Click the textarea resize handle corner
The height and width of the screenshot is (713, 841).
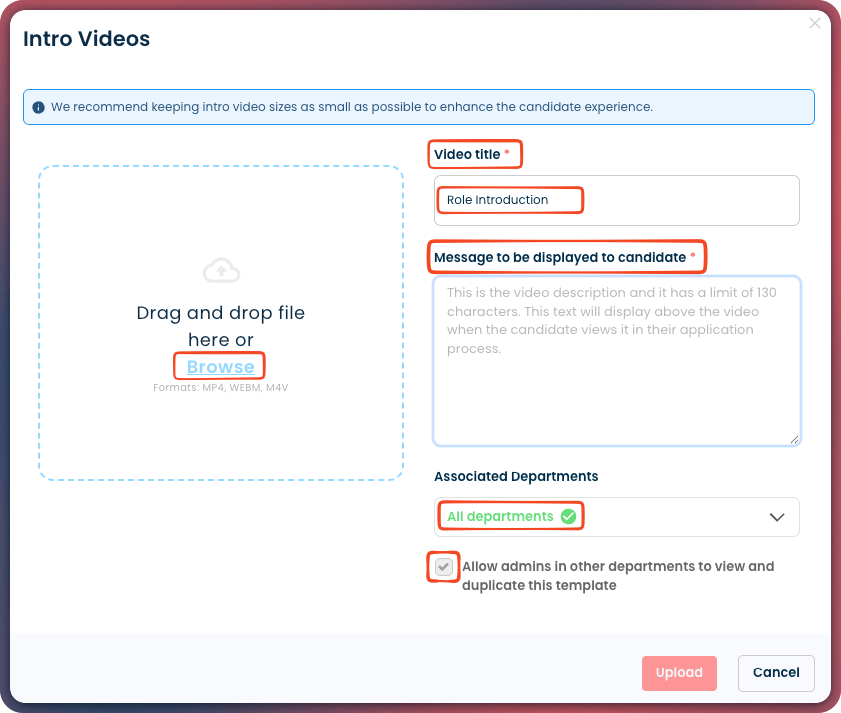click(794, 437)
